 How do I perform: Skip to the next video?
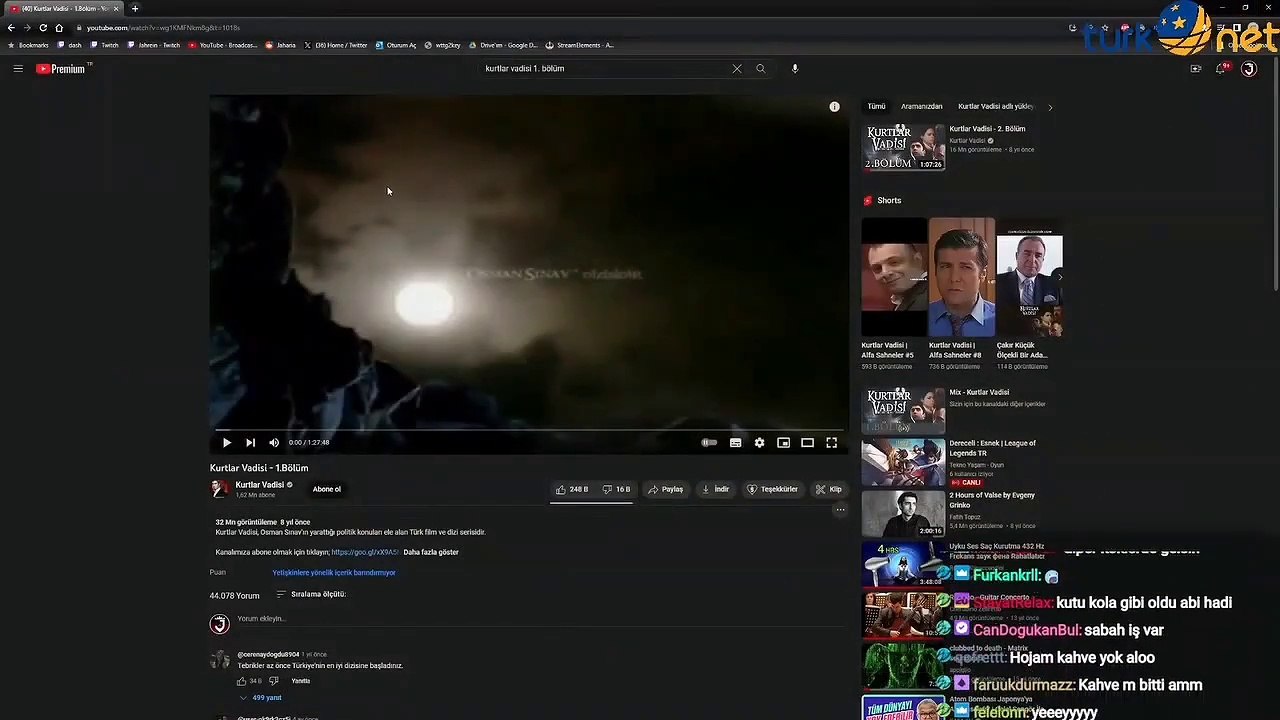tap(250, 443)
